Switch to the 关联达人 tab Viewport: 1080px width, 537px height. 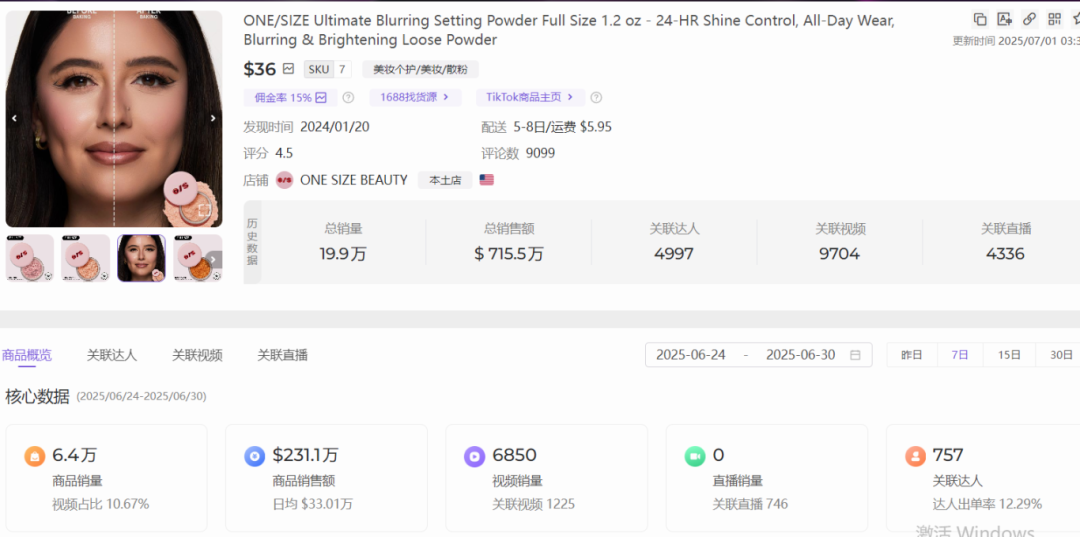pyautogui.click(x=112, y=355)
